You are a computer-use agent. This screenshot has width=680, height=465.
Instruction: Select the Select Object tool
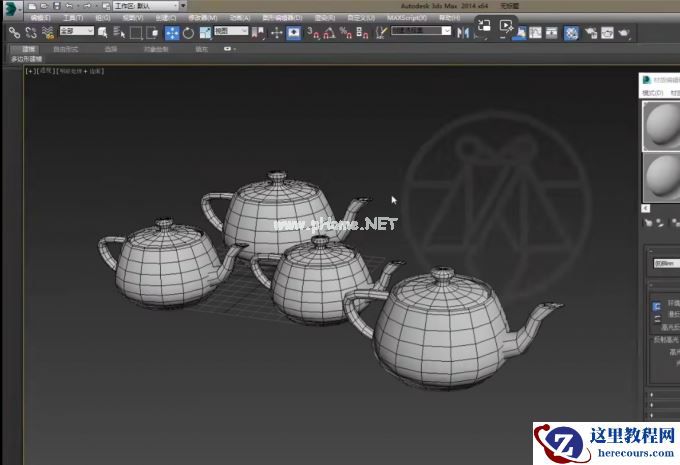pos(102,32)
